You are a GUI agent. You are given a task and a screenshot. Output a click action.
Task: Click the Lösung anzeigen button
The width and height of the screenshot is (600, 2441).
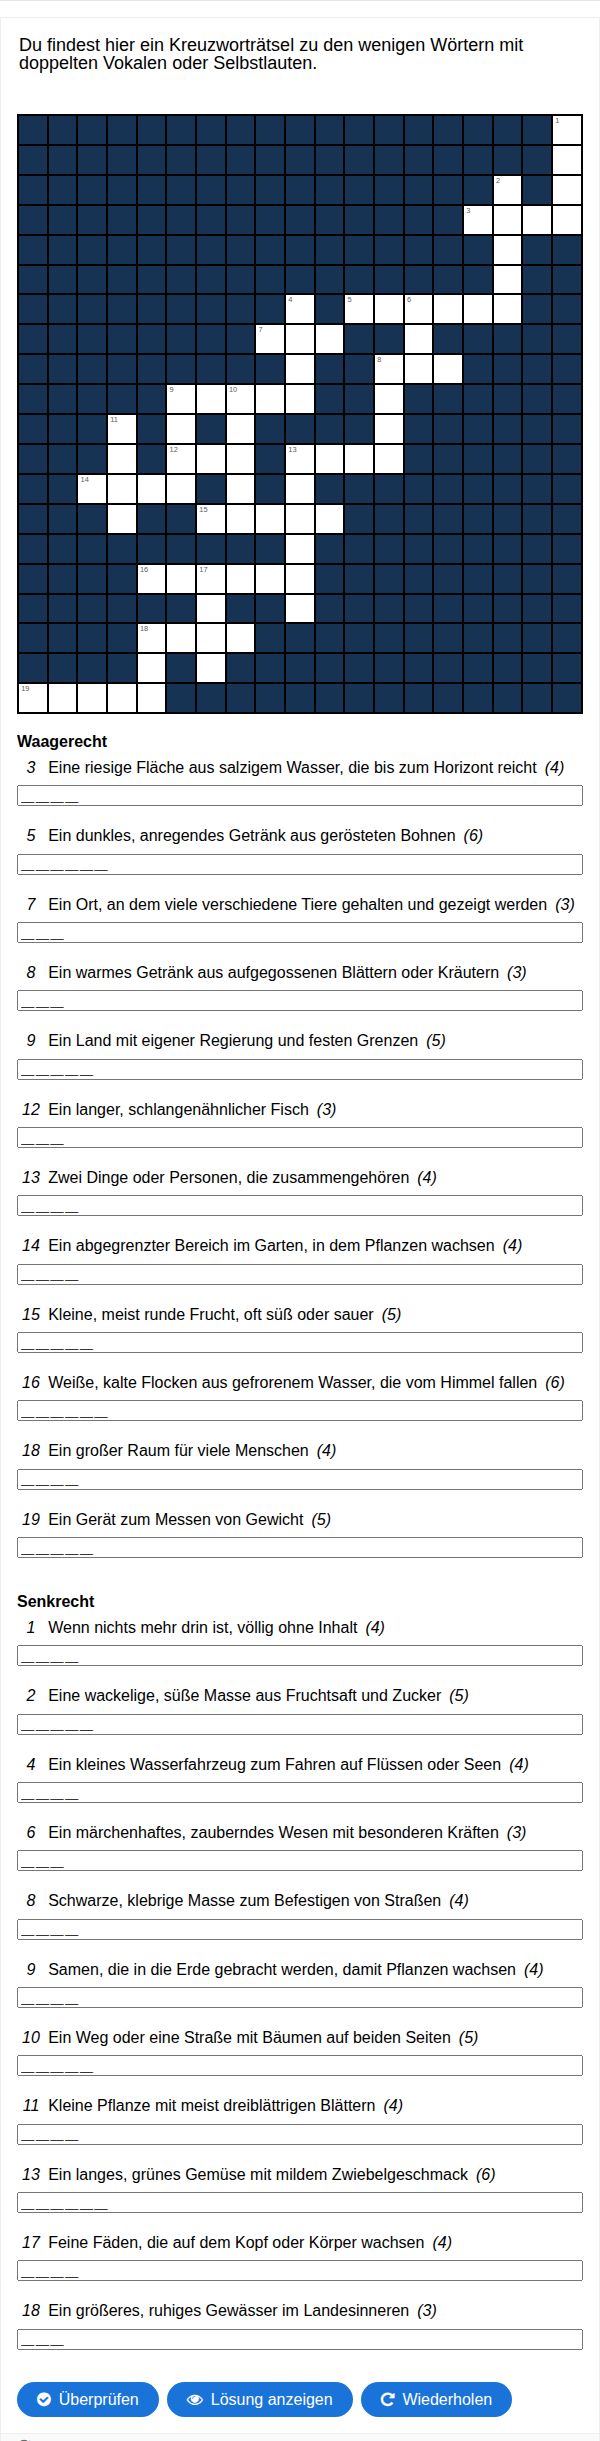pos(260,2399)
